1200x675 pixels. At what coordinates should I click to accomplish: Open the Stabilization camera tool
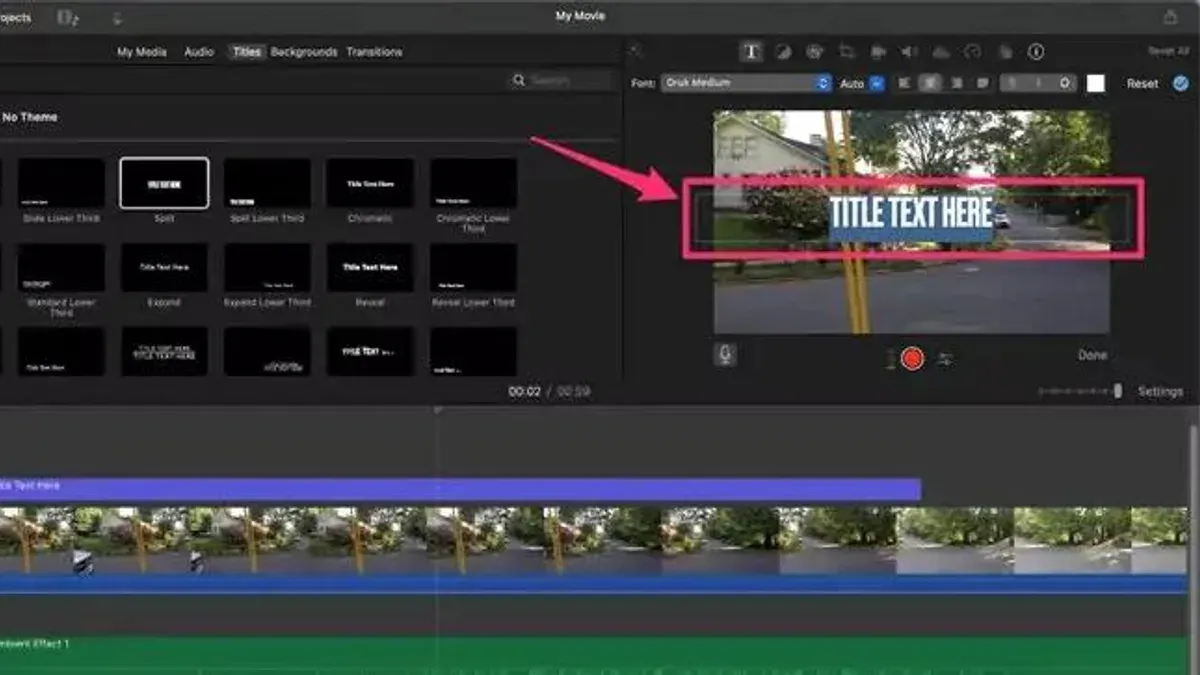pos(879,52)
